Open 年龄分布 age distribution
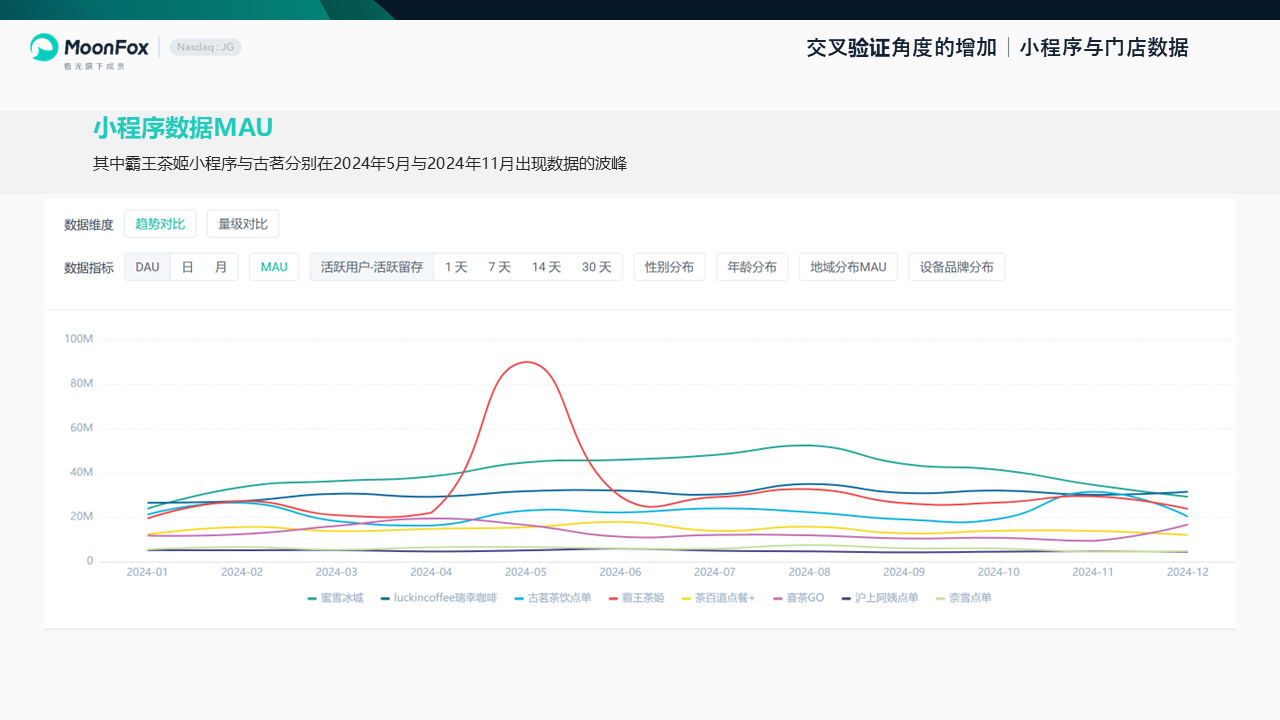 (x=752, y=267)
